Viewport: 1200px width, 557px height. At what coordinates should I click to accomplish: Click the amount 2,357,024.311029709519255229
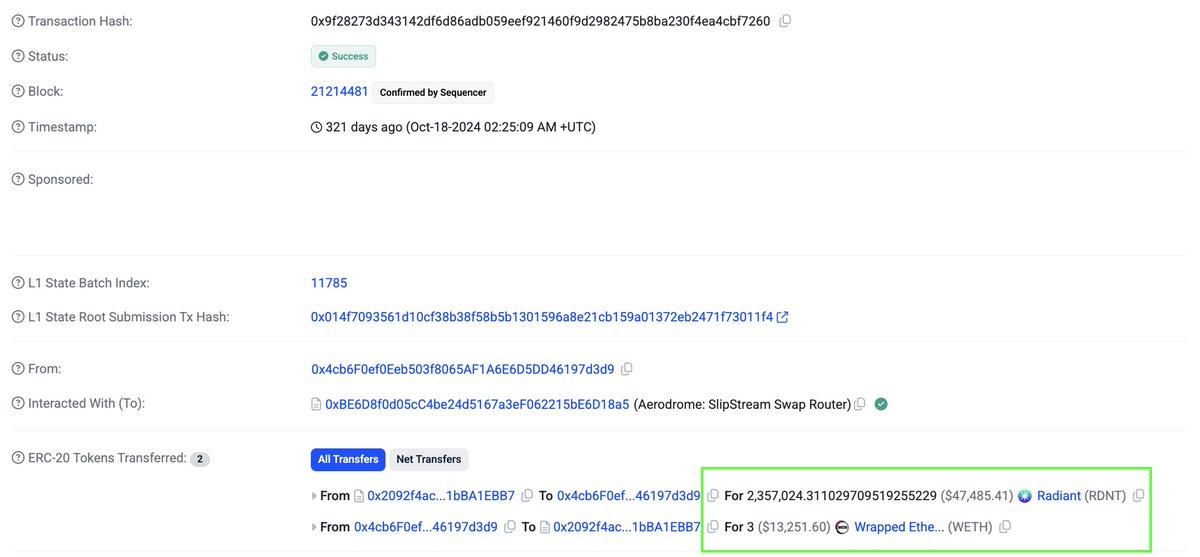[x=842, y=496]
